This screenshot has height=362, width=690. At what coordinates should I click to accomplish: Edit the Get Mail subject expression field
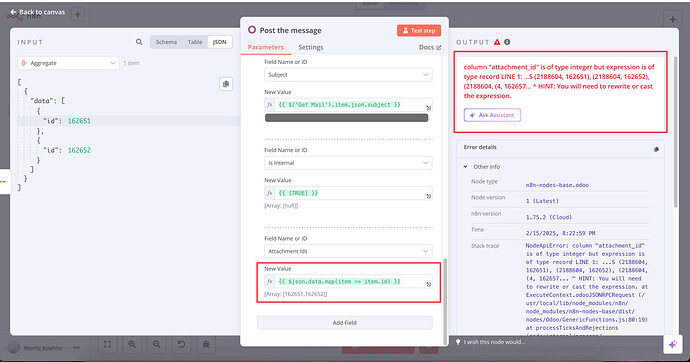[x=349, y=105]
